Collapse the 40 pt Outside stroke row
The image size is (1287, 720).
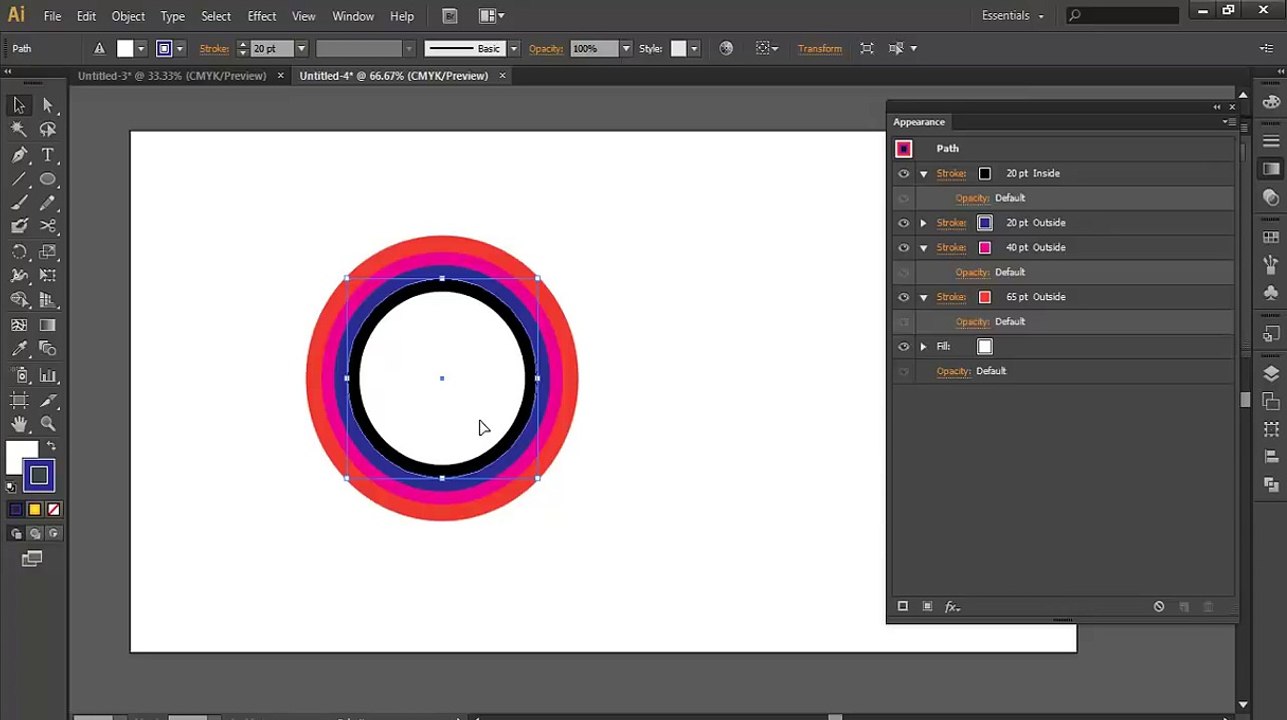tap(924, 248)
